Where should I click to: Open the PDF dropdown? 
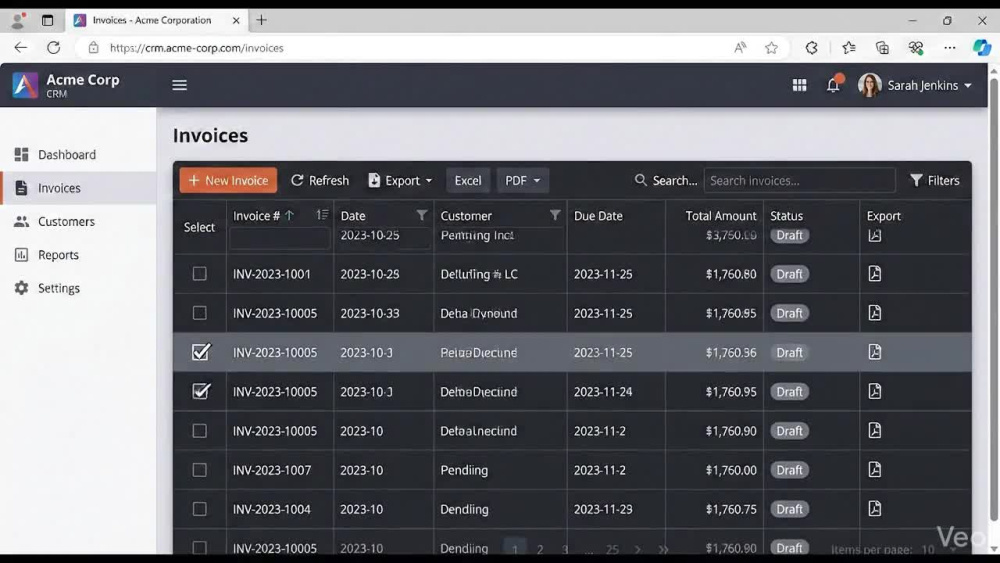coord(522,180)
